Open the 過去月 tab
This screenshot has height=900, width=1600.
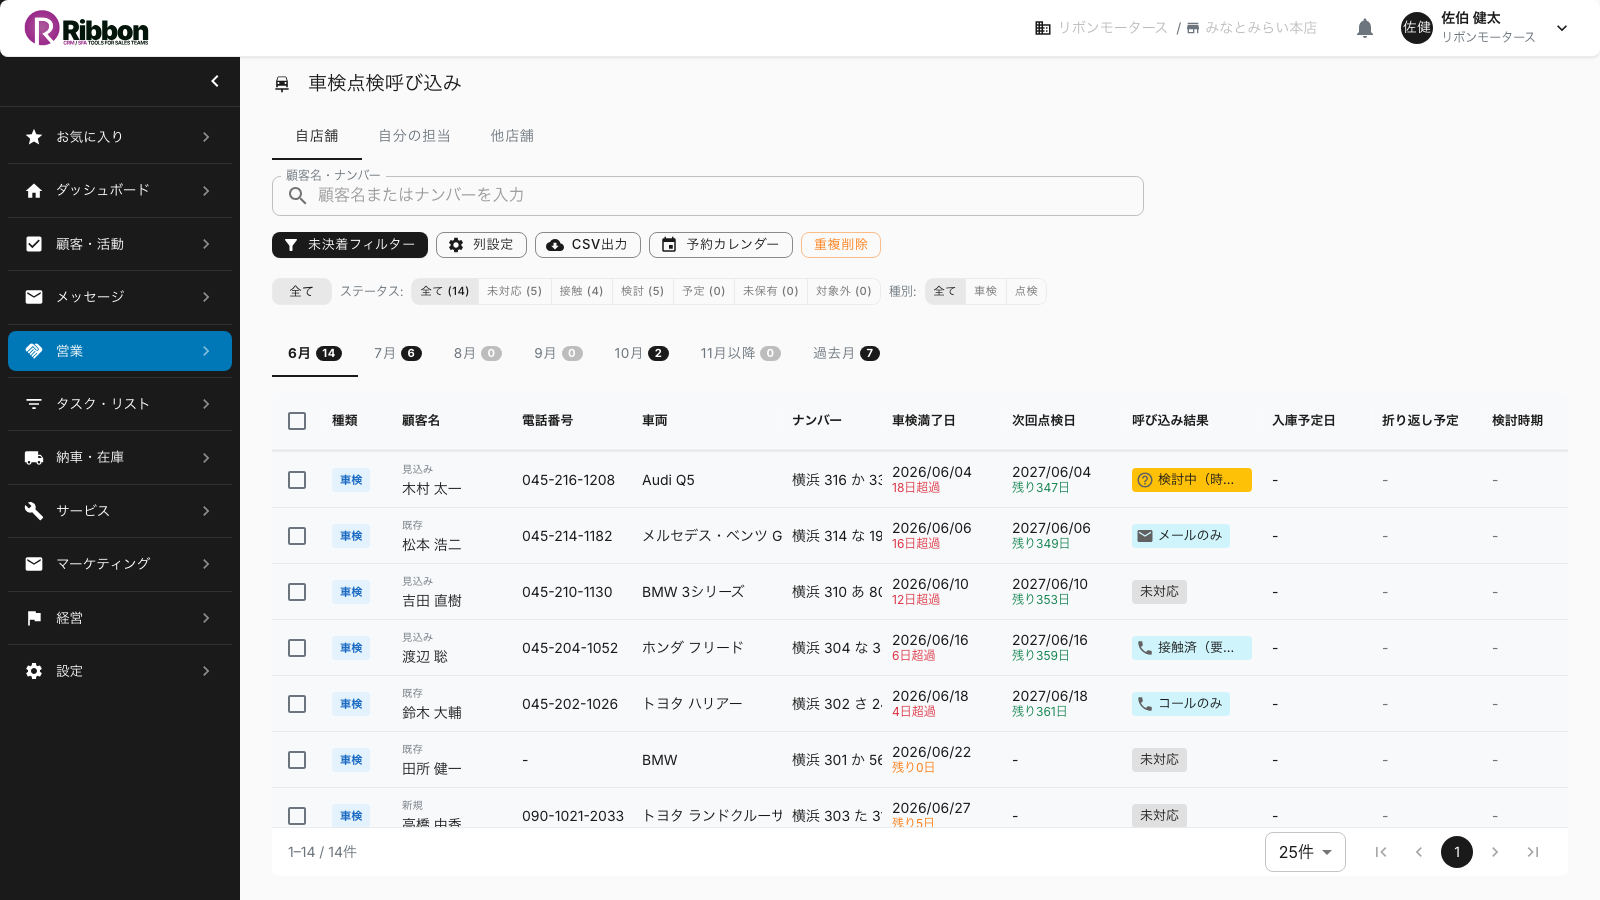pyautogui.click(x=846, y=353)
